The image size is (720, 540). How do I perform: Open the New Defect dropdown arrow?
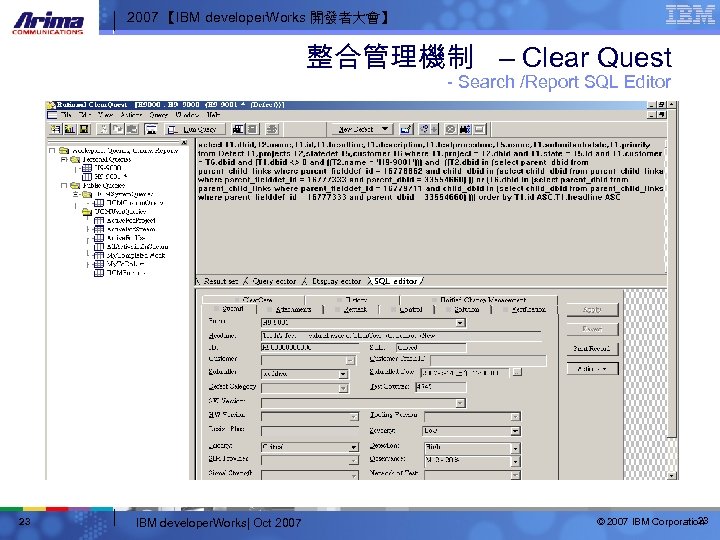385,129
